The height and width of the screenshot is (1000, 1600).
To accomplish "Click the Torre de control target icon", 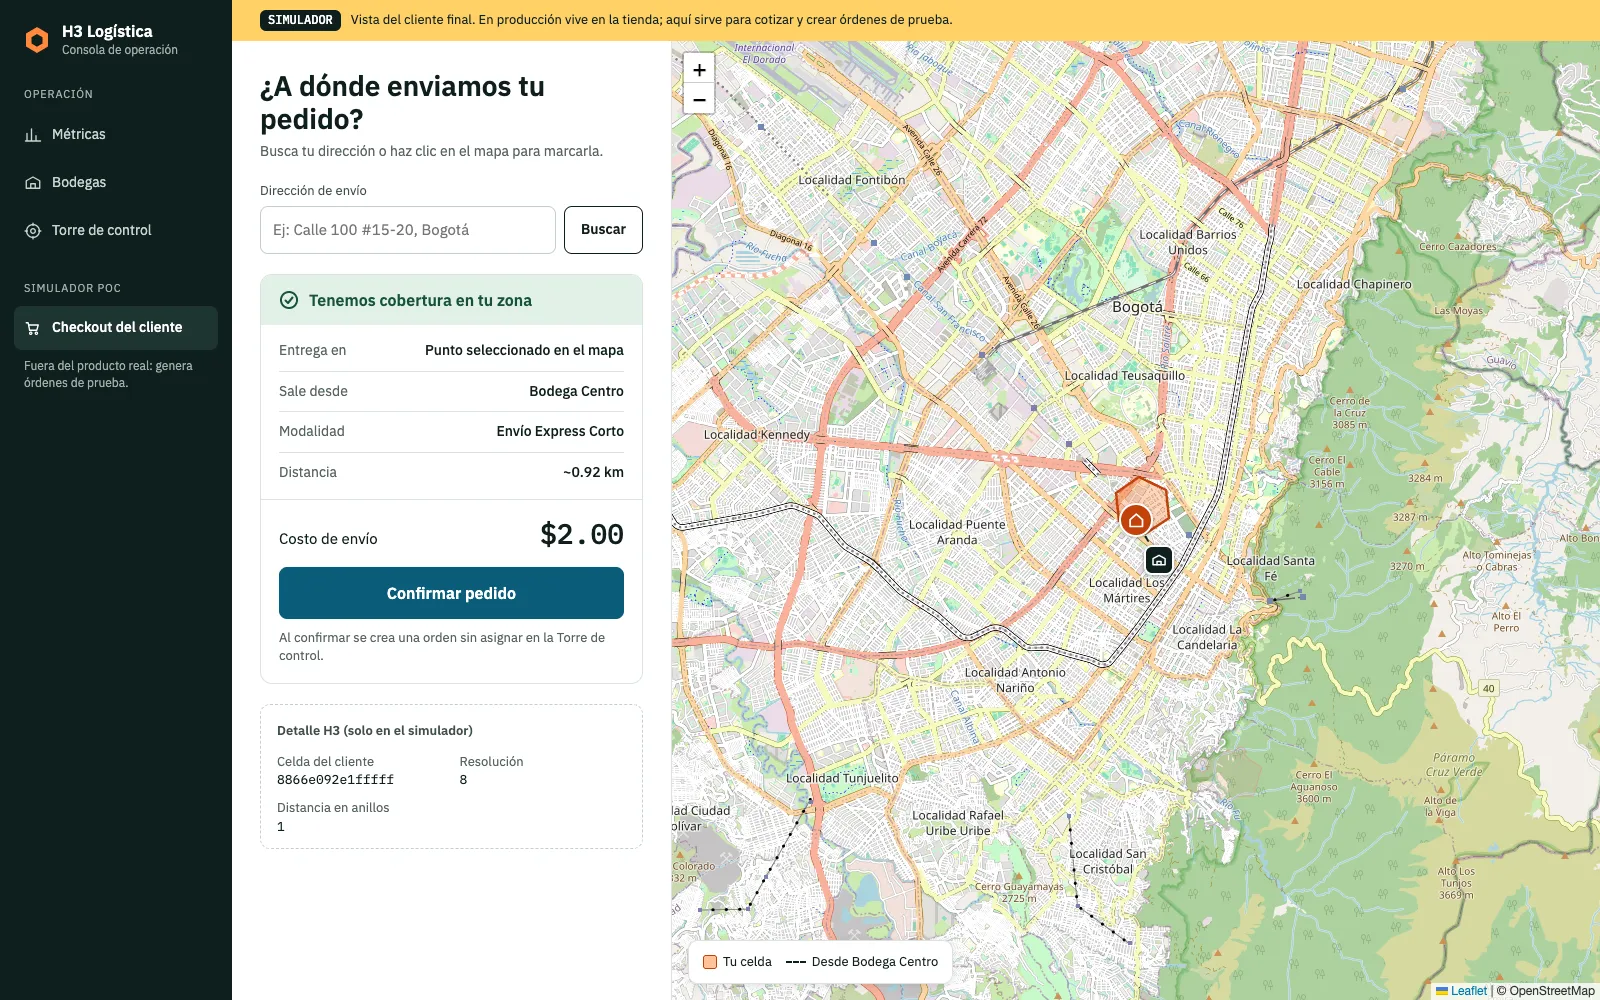I will point(33,230).
